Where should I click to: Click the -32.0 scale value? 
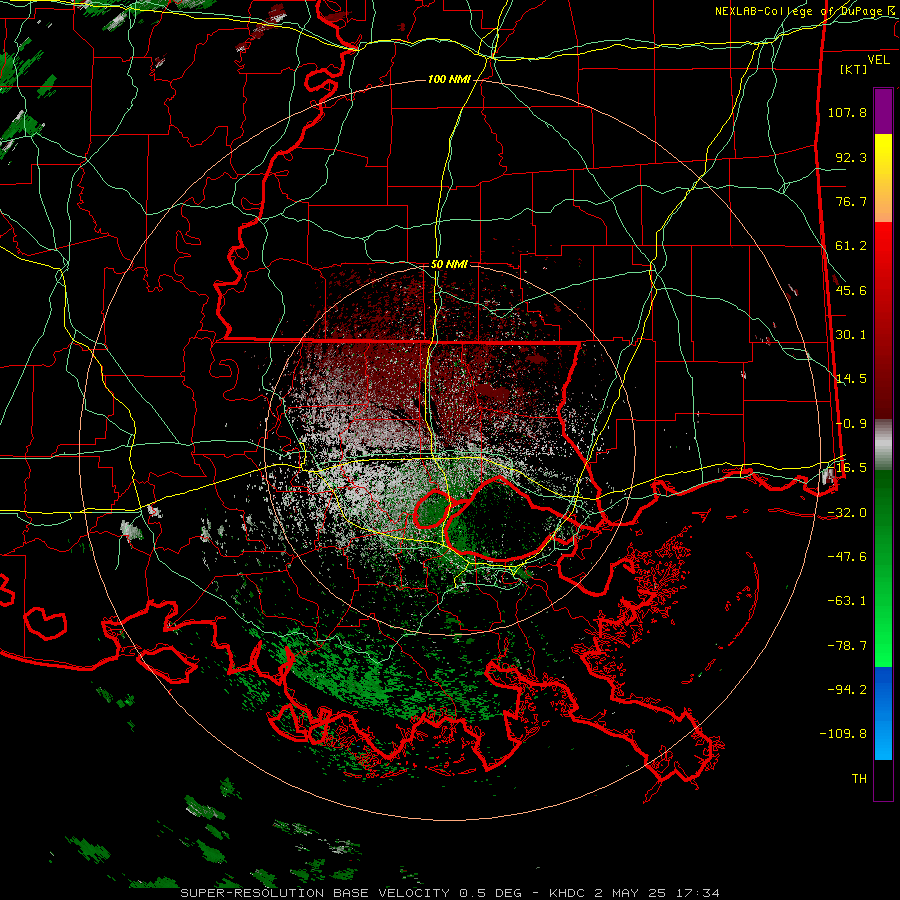pyautogui.click(x=847, y=513)
